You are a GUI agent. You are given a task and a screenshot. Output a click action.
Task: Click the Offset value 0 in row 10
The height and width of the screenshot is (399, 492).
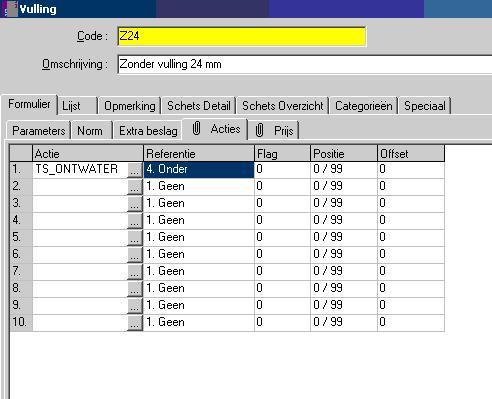pyautogui.click(x=411, y=323)
